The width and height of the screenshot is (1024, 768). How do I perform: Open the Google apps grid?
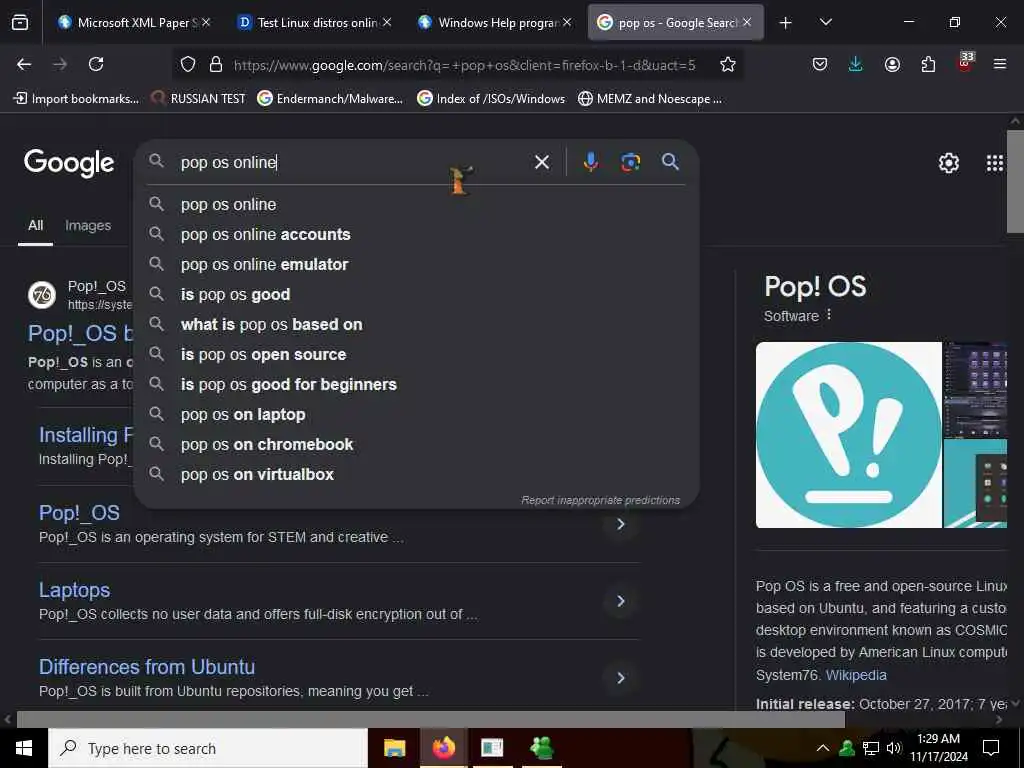tap(995, 163)
